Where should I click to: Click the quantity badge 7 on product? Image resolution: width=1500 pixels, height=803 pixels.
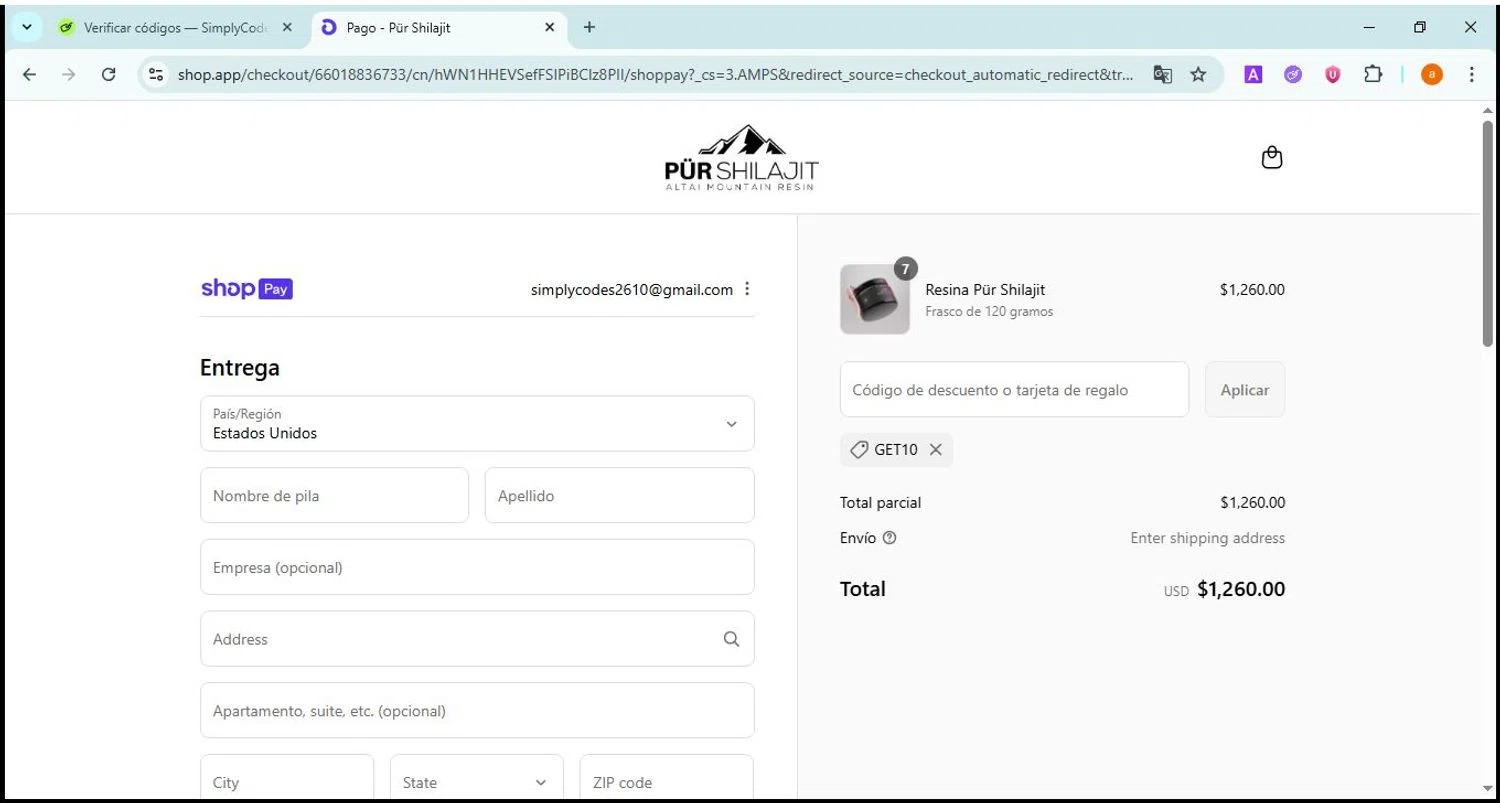pyautogui.click(x=905, y=269)
